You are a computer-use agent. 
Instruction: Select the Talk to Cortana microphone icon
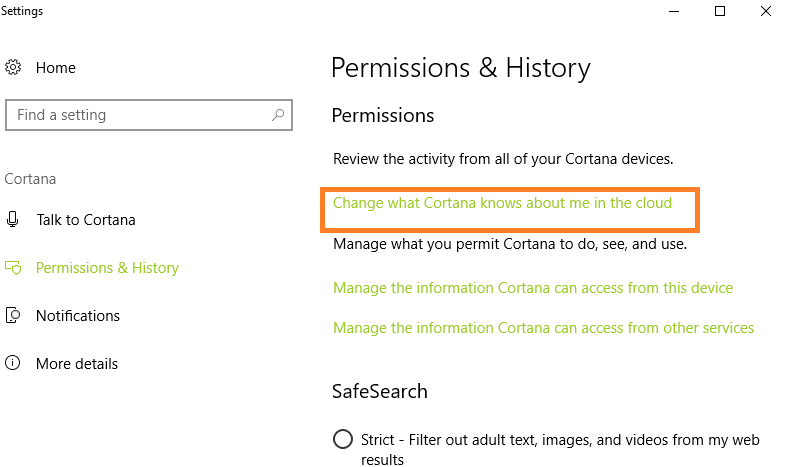pos(13,219)
